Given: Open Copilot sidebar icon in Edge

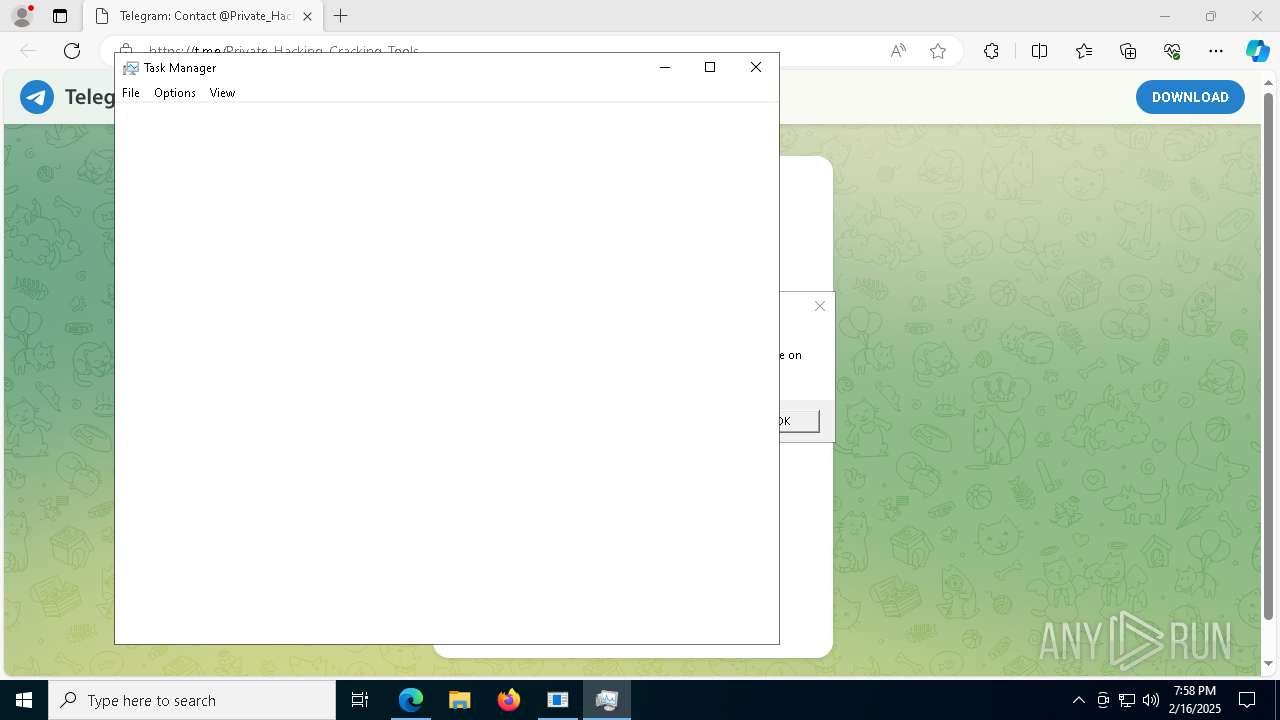Looking at the screenshot, I should [1257, 51].
